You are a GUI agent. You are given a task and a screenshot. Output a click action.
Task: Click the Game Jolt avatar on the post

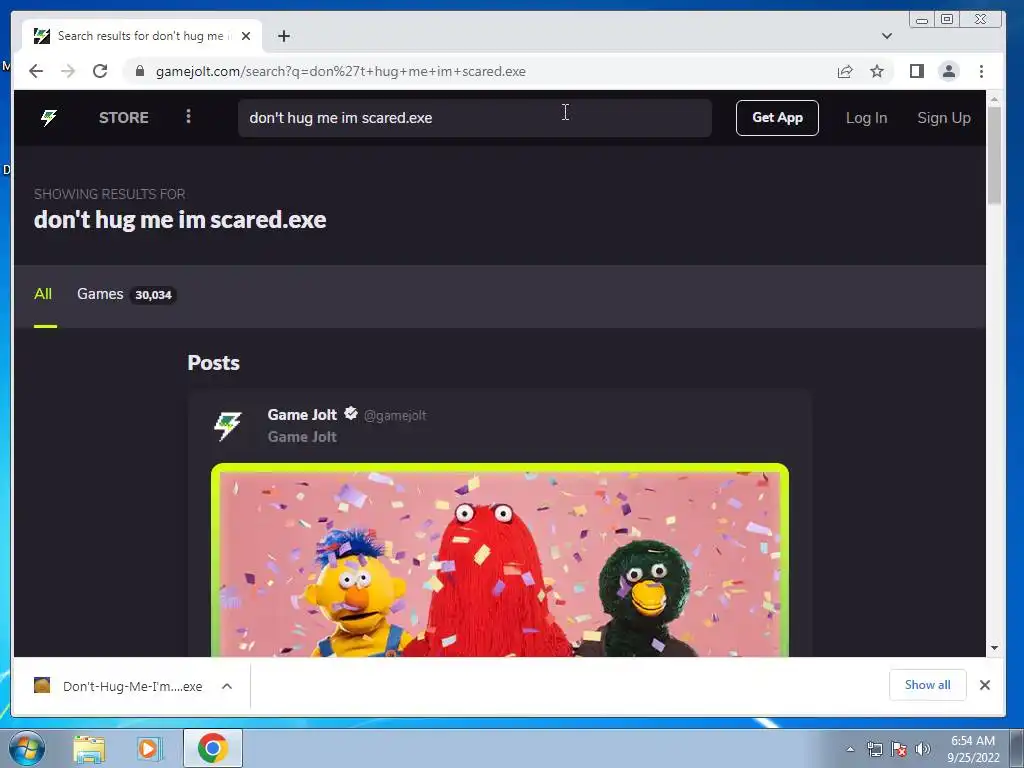tap(228, 426)
